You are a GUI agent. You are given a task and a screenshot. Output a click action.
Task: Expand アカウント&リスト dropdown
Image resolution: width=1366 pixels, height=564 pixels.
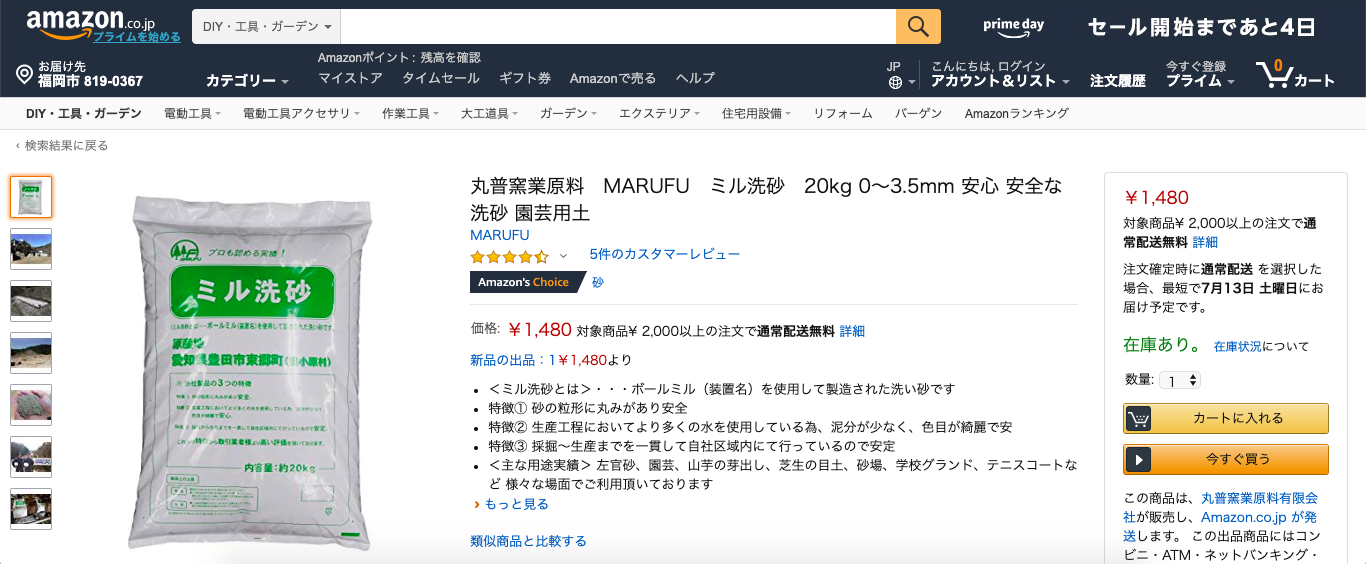[x=1000, y=81]
